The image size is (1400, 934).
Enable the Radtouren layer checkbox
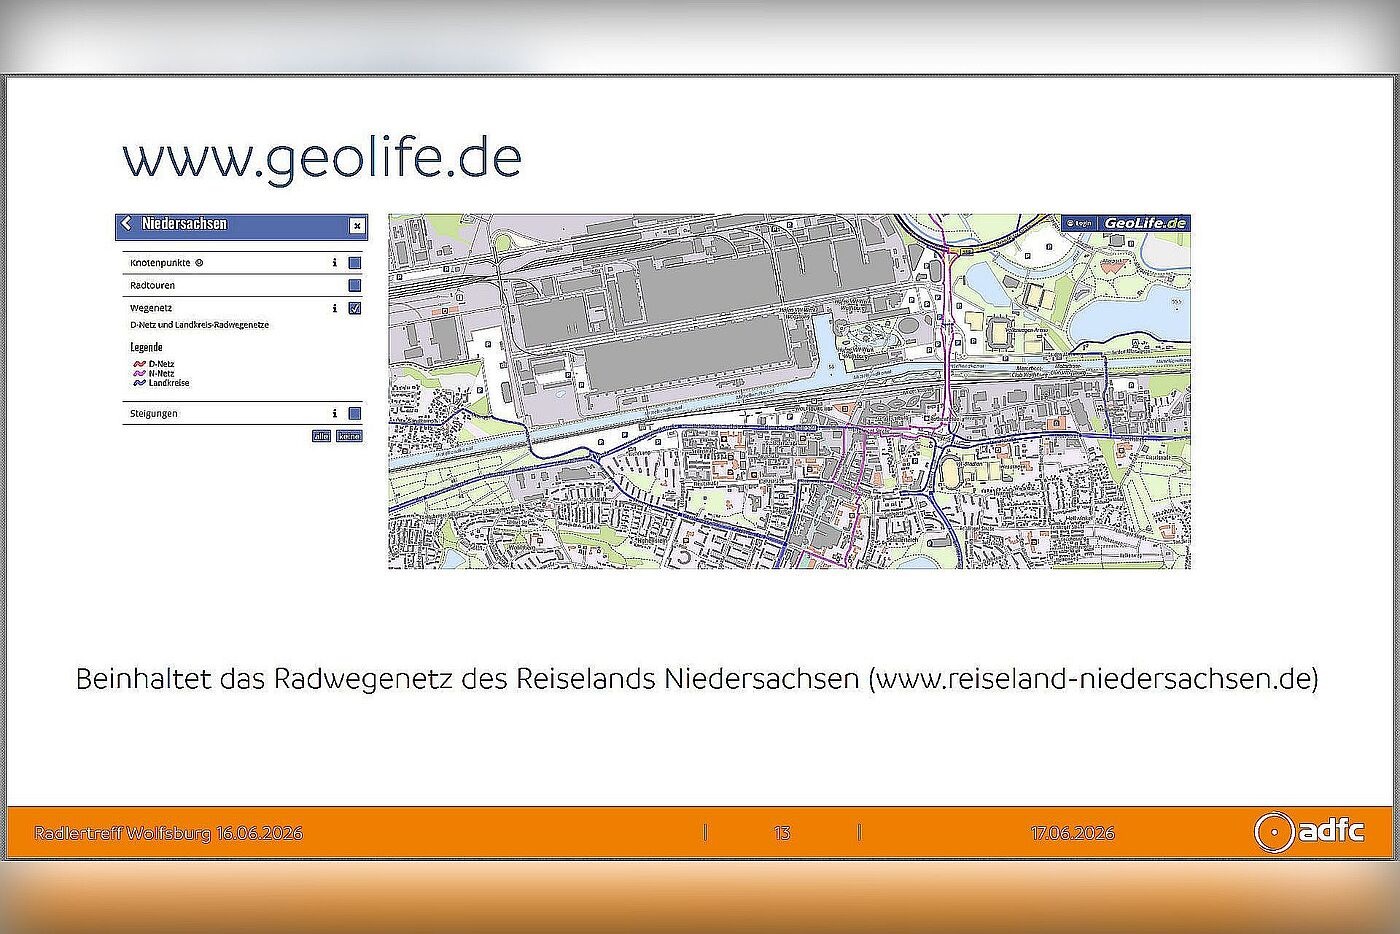[354, 285]
